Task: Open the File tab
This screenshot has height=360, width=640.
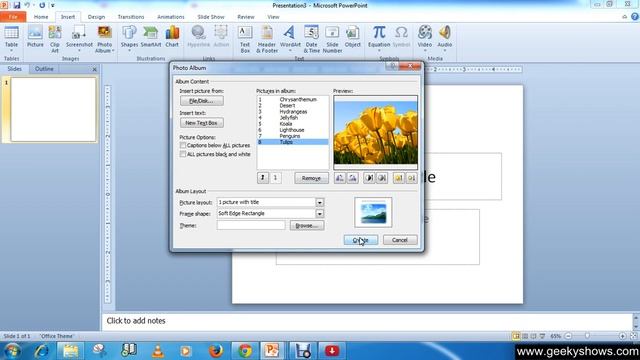Action: 13,17
